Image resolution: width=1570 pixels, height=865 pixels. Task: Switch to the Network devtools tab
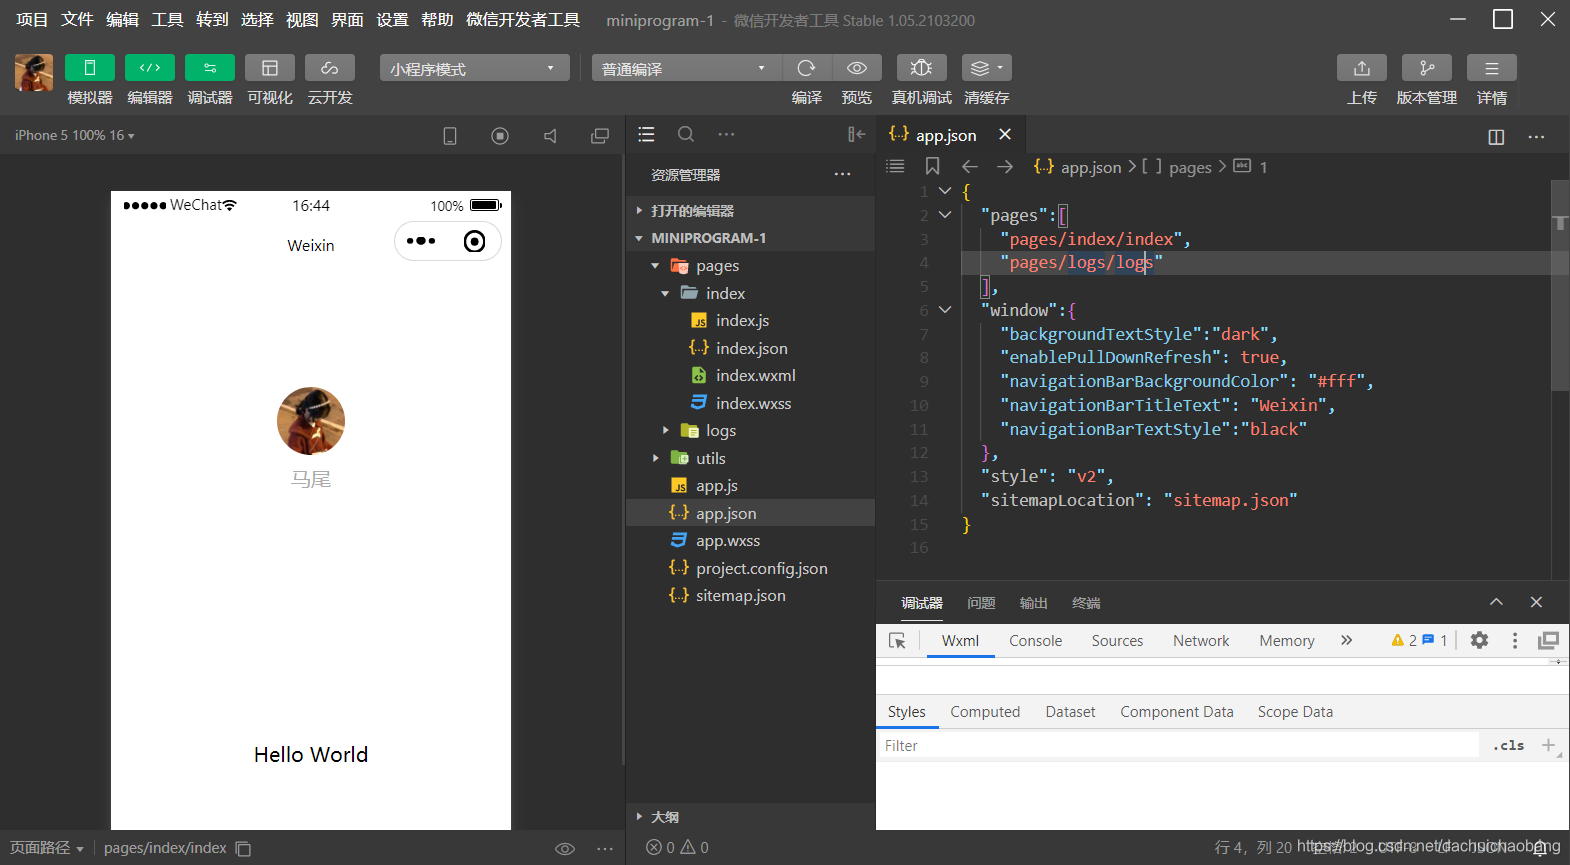tap(1201, 641)
